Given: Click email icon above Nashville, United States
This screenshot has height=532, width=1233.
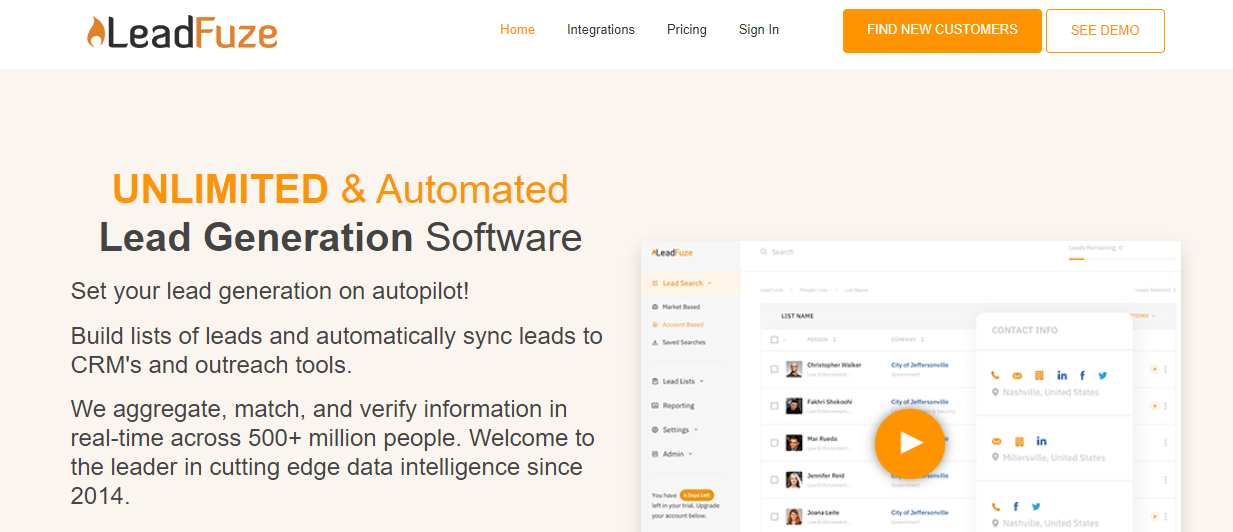Looking at the screenshot, I should [1017, 376].
